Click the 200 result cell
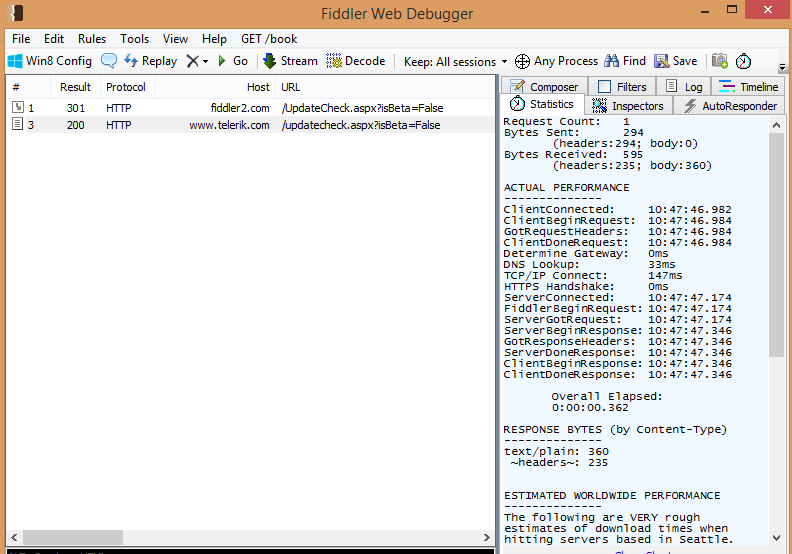 click(76, 125)
